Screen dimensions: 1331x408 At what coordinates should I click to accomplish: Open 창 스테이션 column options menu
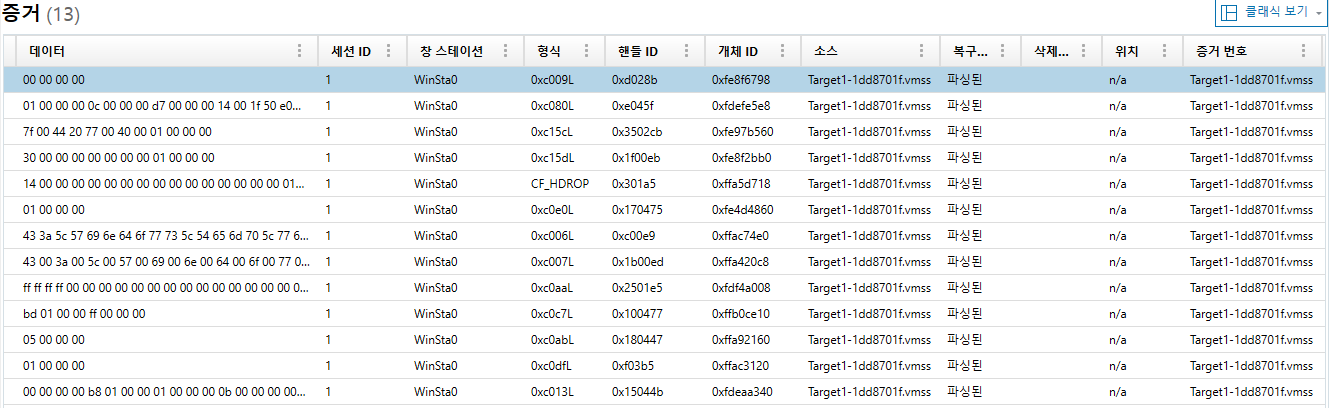tap(505, 51)
